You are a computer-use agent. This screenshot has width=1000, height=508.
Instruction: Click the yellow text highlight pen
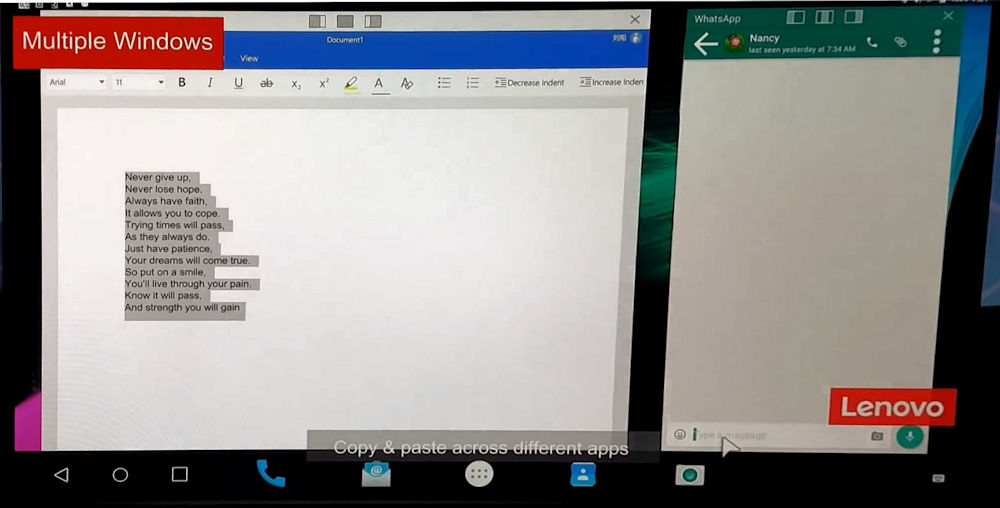coord(351,83)
